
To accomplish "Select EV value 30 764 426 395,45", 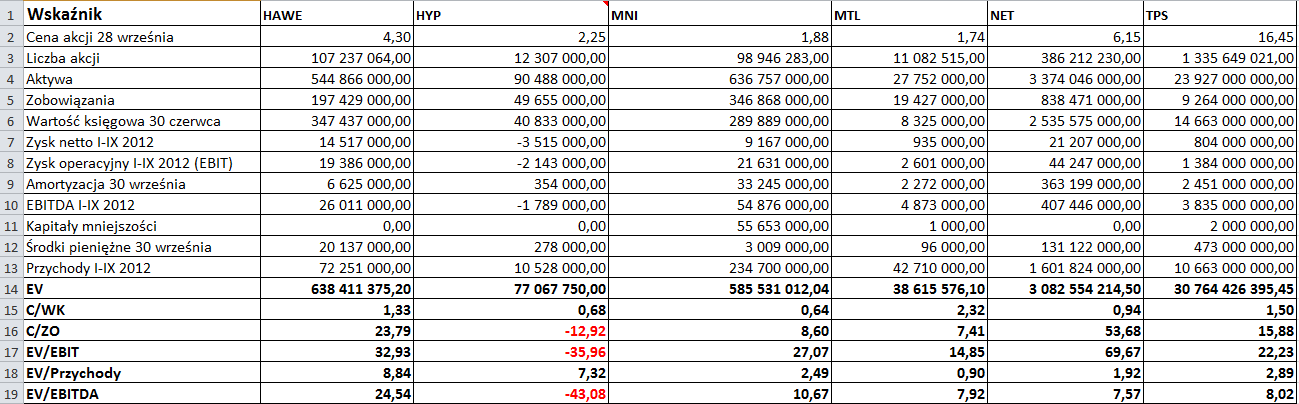I will [1220, 288].
